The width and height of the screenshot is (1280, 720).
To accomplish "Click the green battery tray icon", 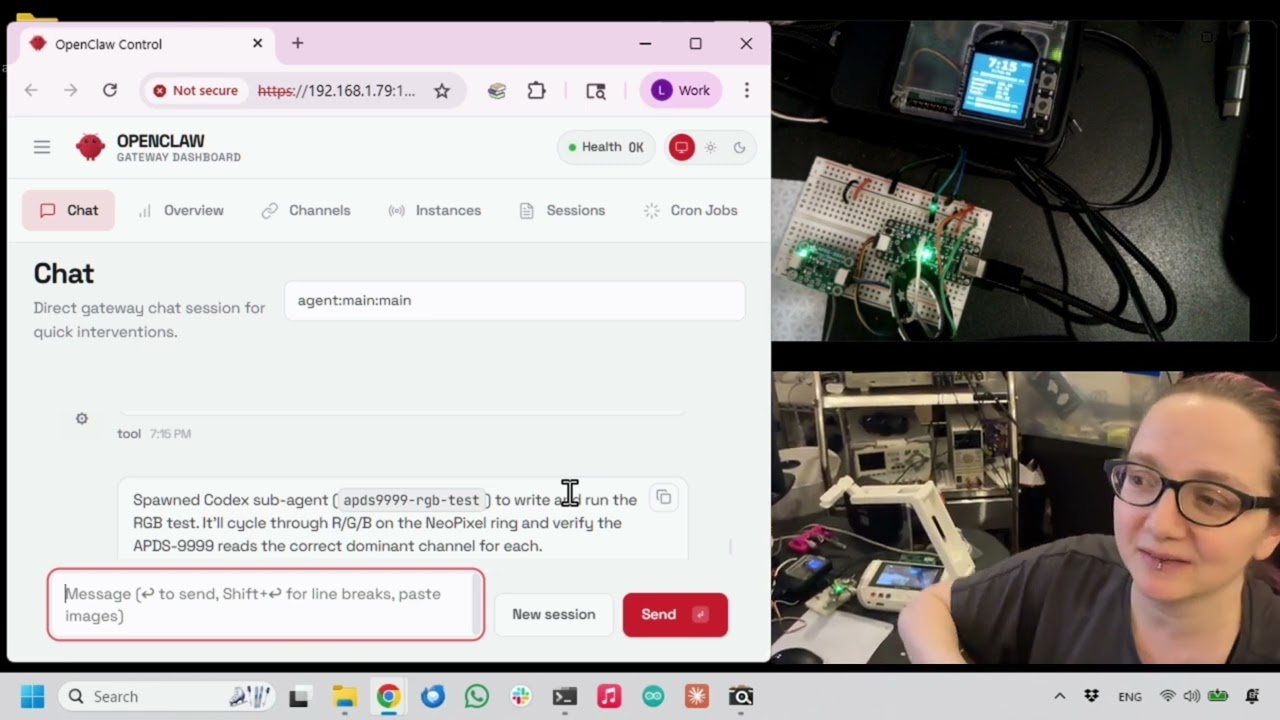I will [x=1217, y=696].
